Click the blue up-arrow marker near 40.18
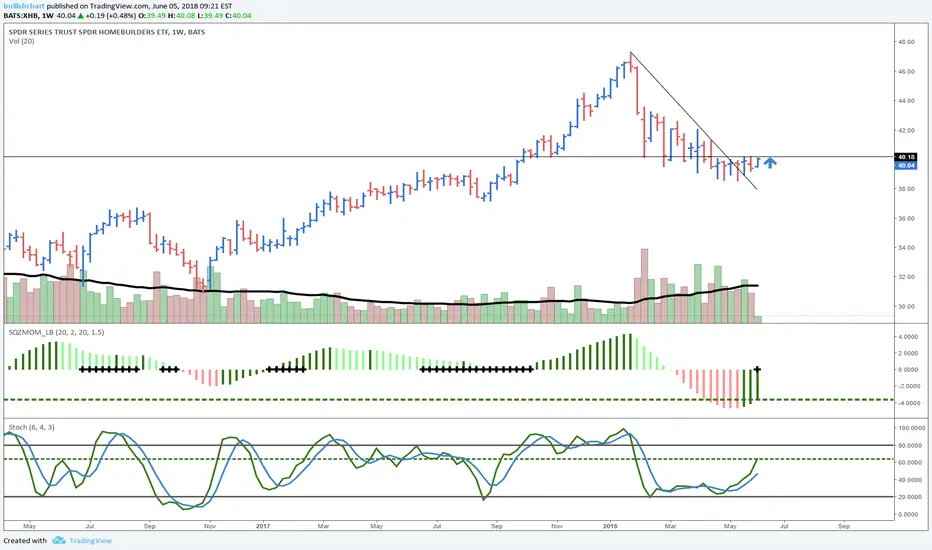Image resolution: width=932 pixels, height=550 pixels. click(x=770, y=162)
